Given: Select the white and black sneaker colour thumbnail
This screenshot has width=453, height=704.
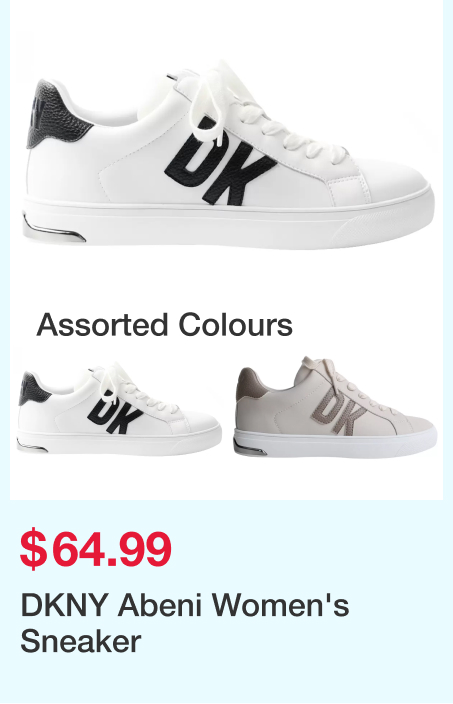Looking at the screenshot, I should coord(119,409).
